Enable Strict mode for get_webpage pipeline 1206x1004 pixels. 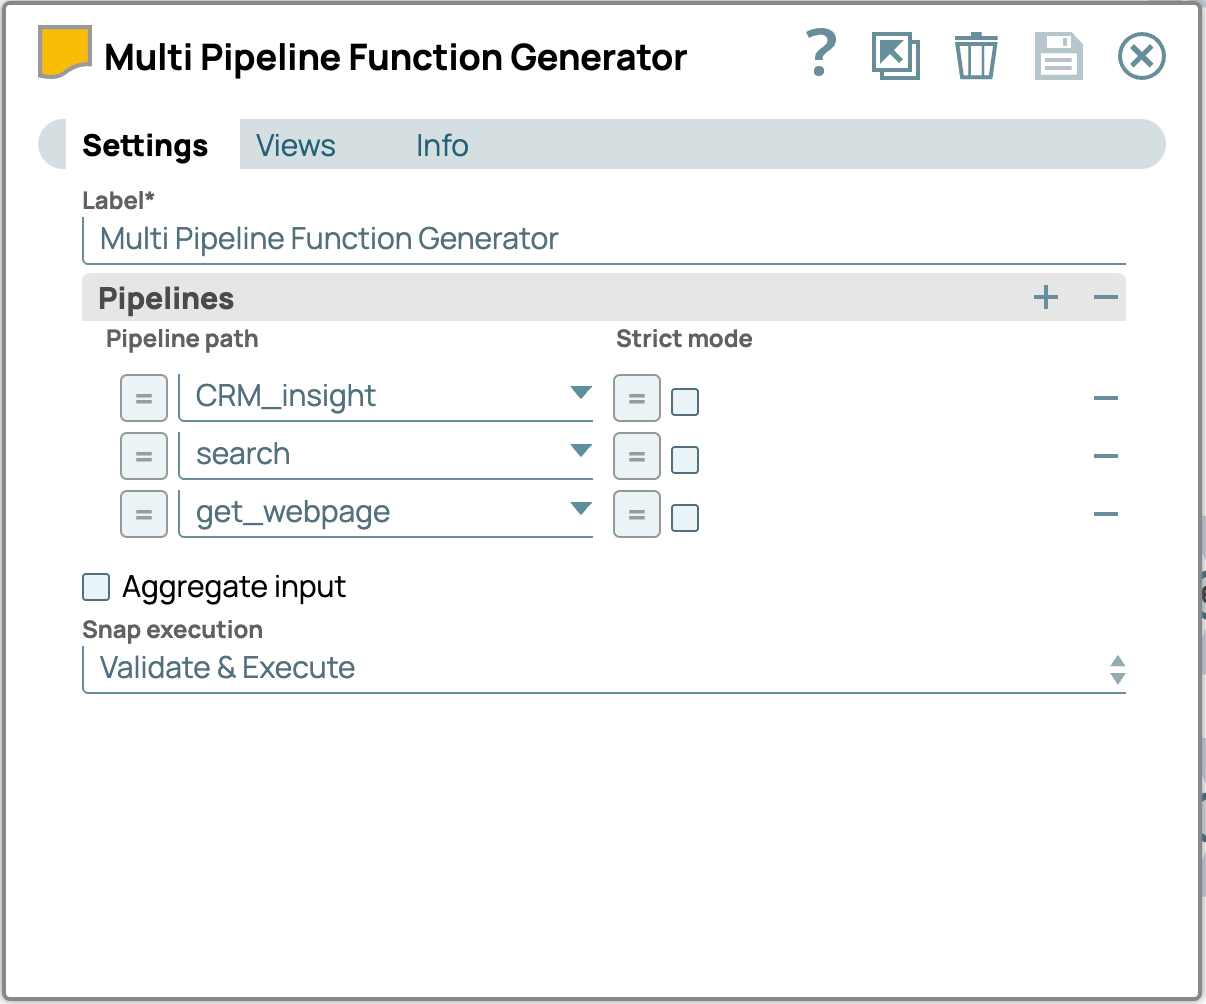tap(685, 518)
